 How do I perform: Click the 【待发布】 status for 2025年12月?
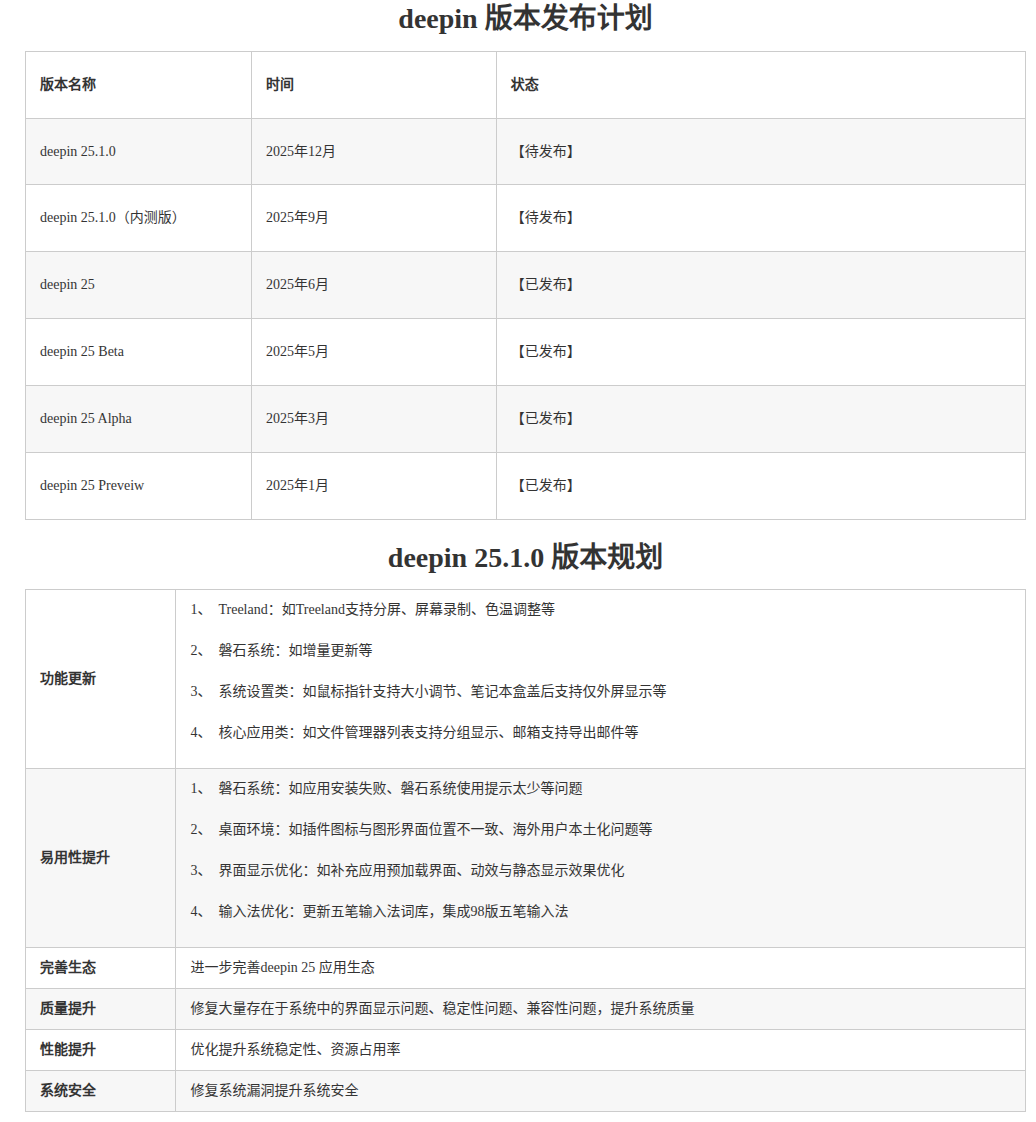click(545, 152)
